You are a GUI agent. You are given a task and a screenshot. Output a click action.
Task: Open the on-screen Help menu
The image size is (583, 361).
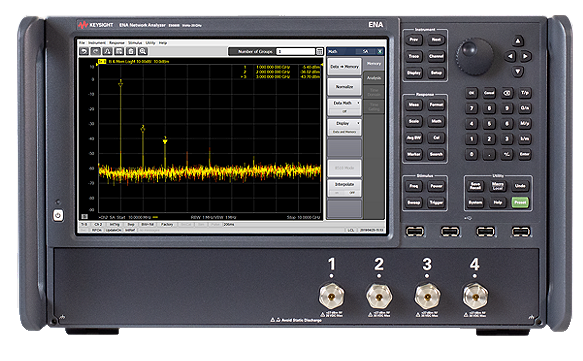coord(163,43)
